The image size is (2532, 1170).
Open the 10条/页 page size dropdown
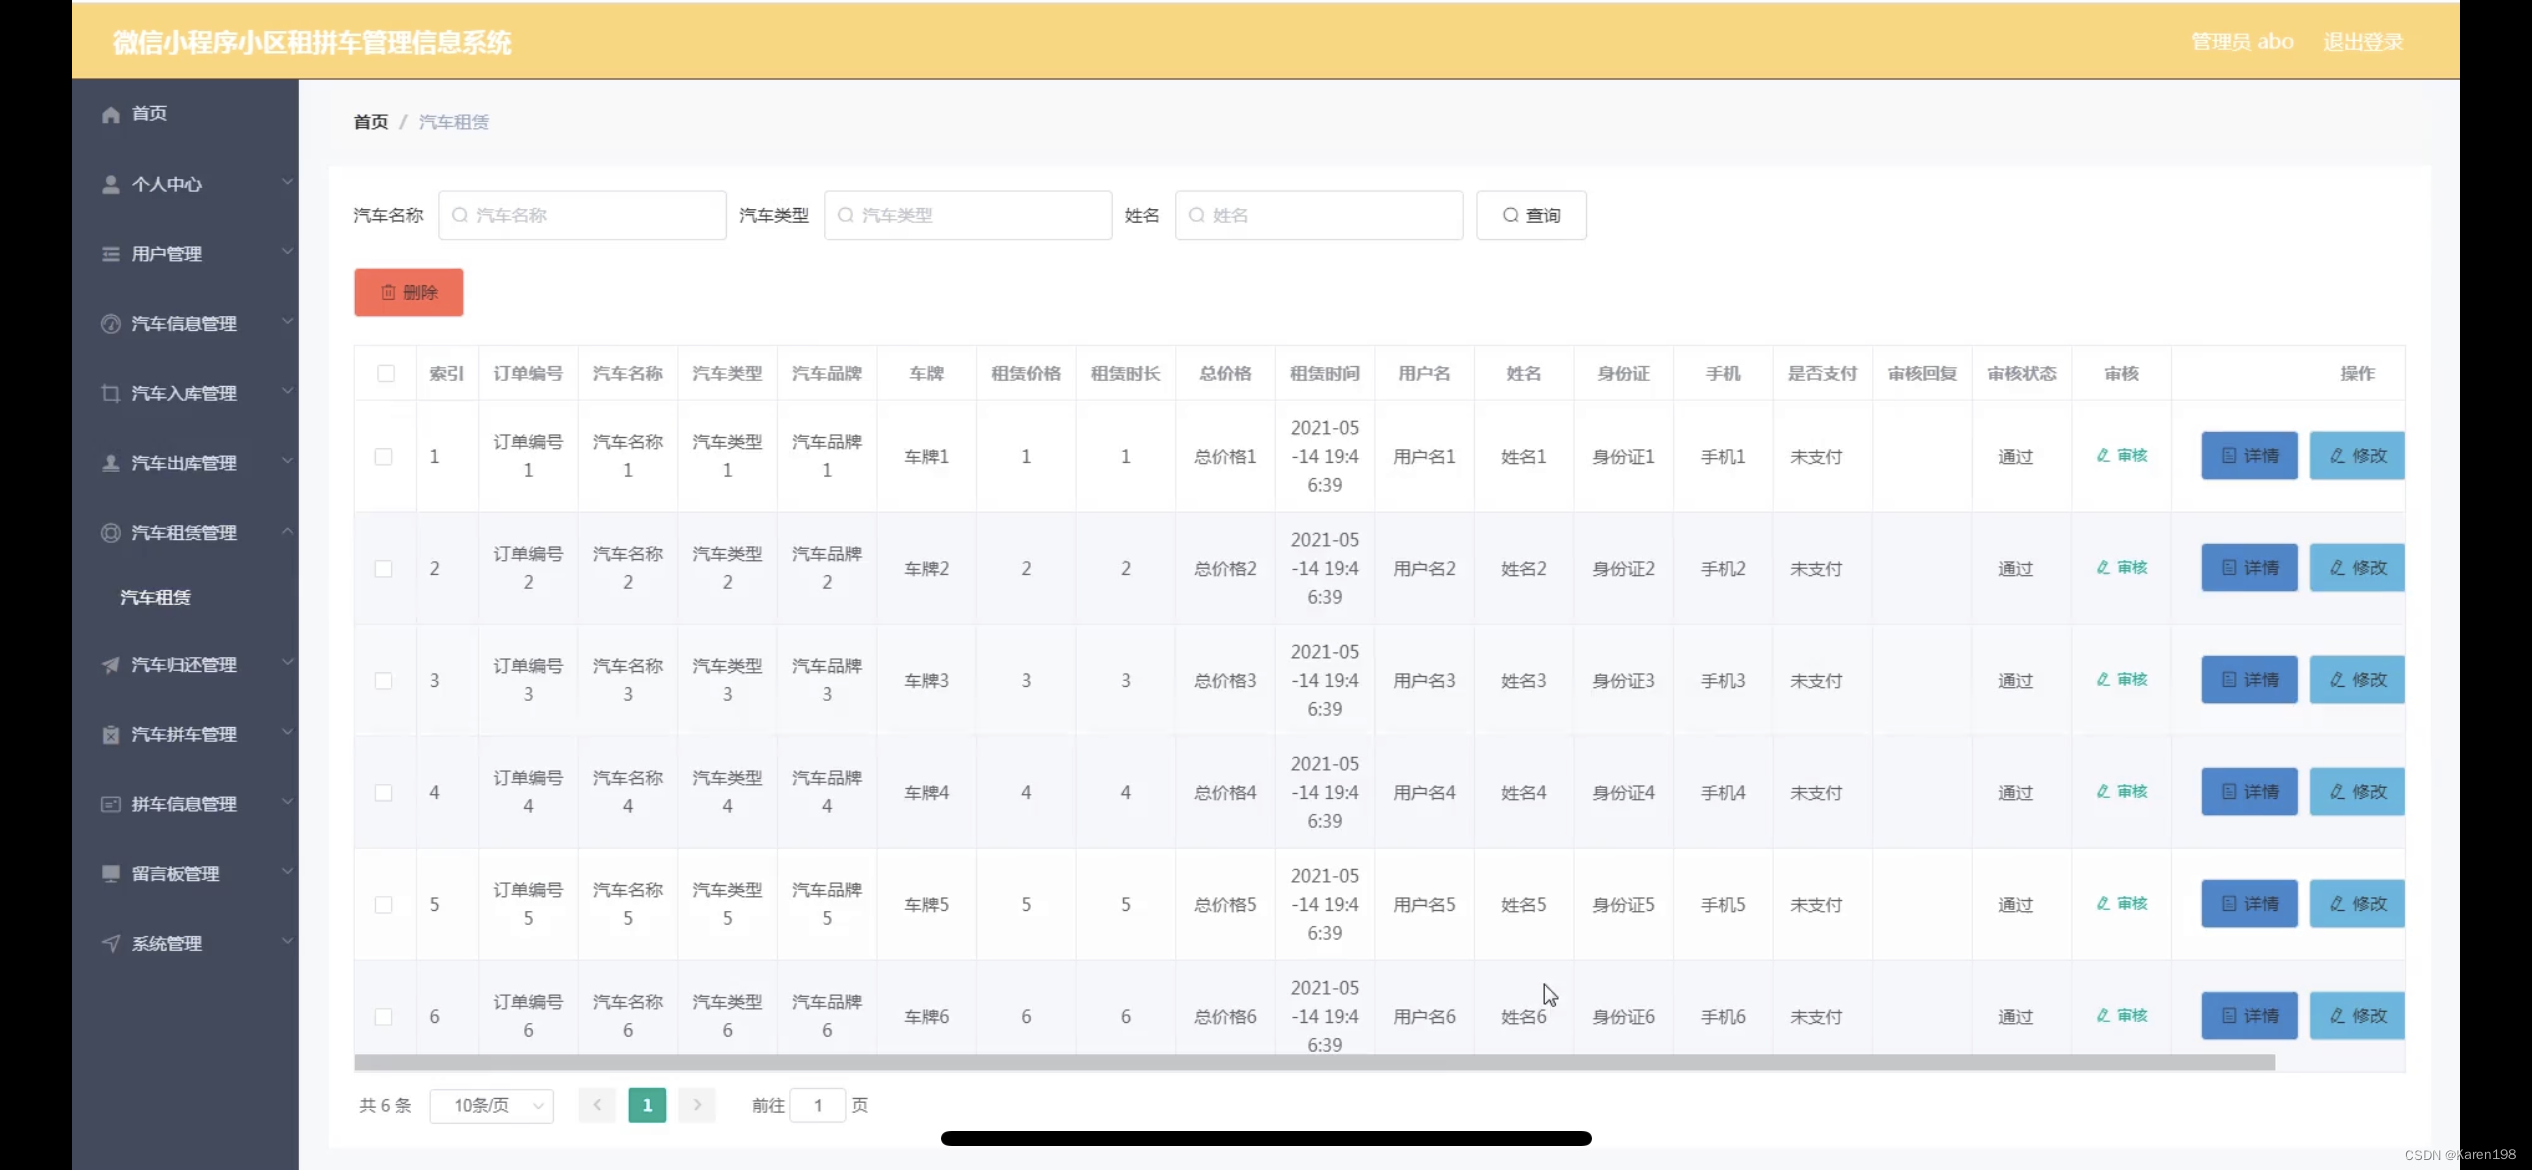pos(492,1105)
